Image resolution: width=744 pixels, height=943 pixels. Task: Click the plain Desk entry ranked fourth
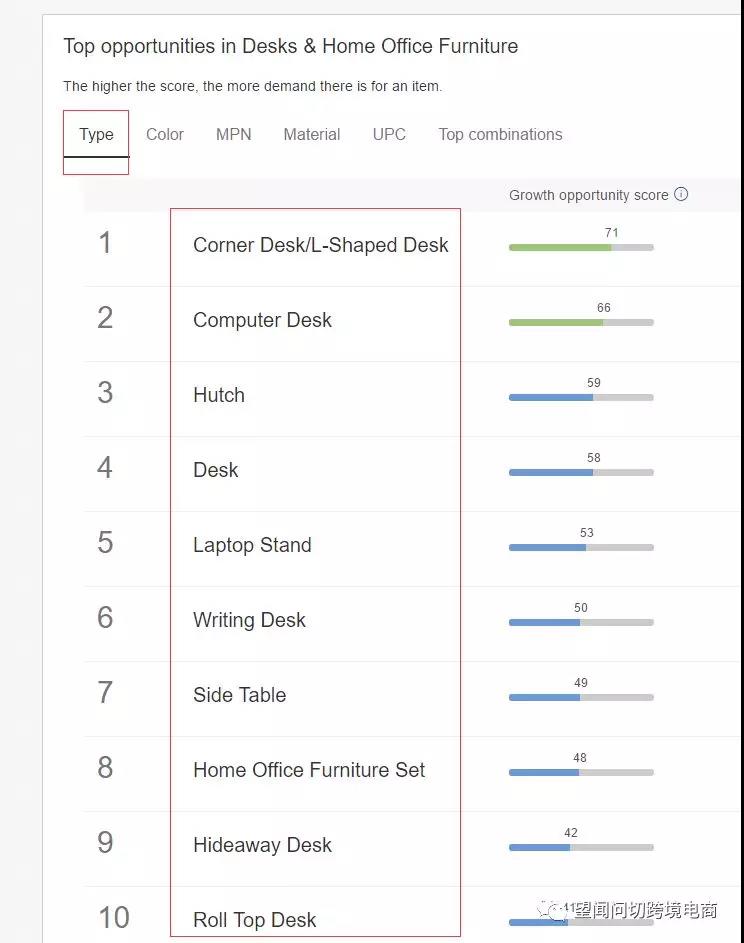216,471
